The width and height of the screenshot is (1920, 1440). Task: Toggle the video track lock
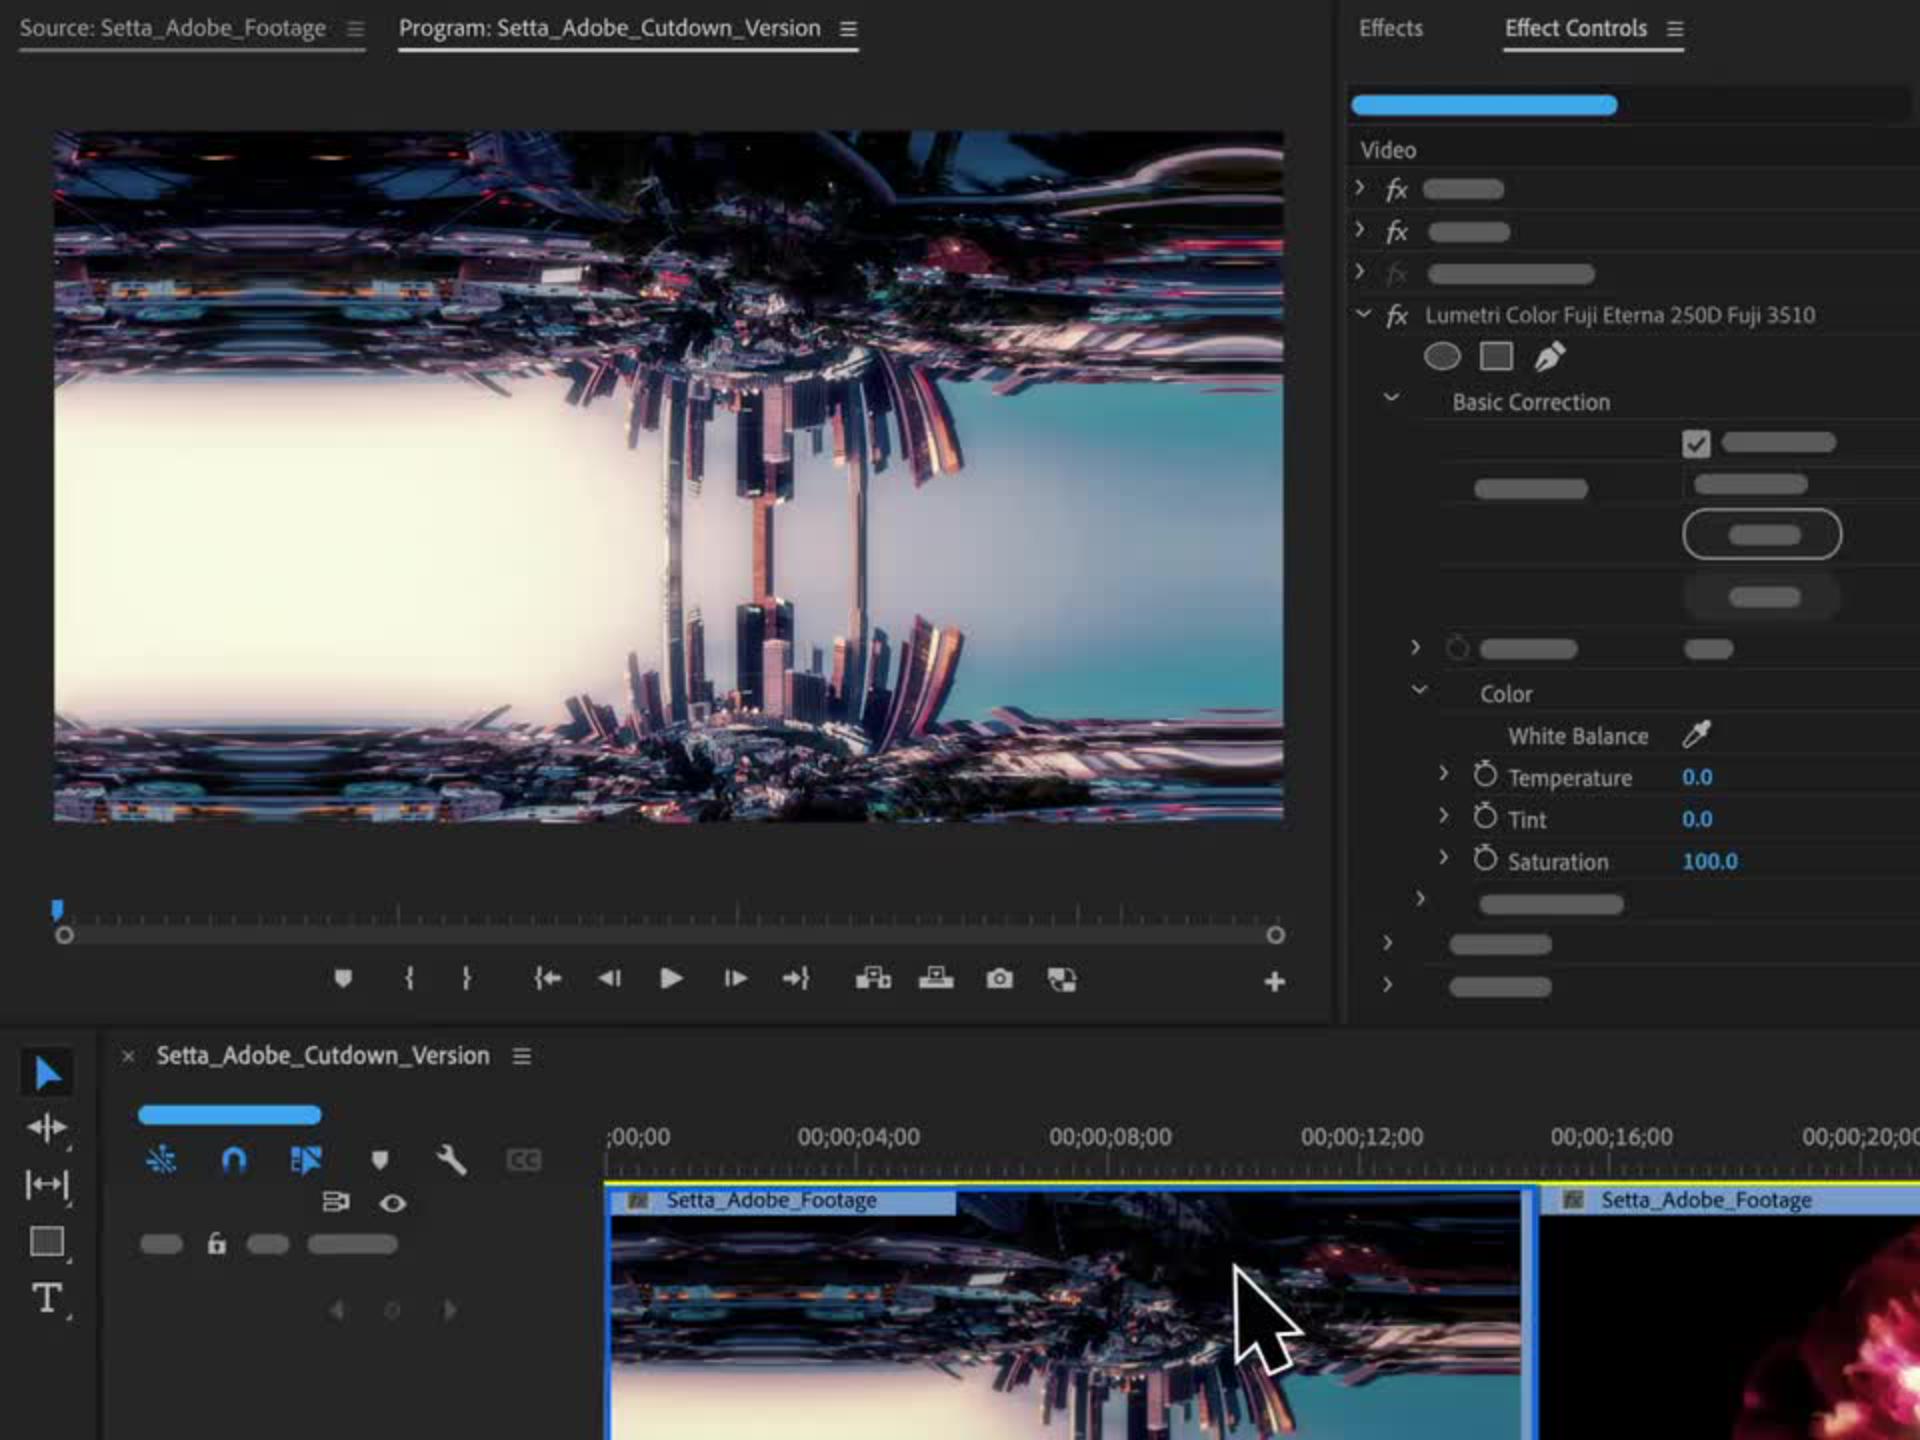point(216,1244)
